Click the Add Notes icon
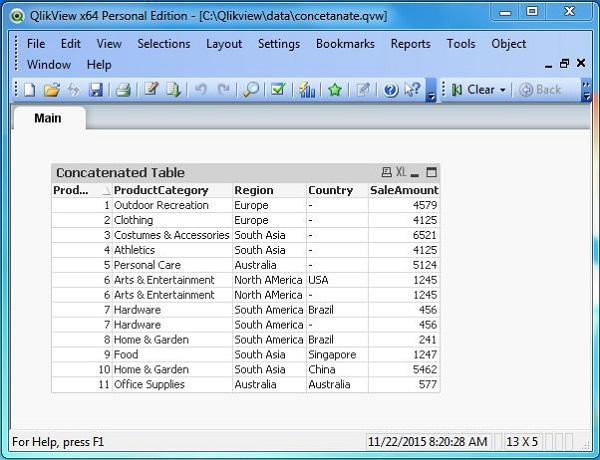This screenshot has width=600, height=460. coord(363,90)
